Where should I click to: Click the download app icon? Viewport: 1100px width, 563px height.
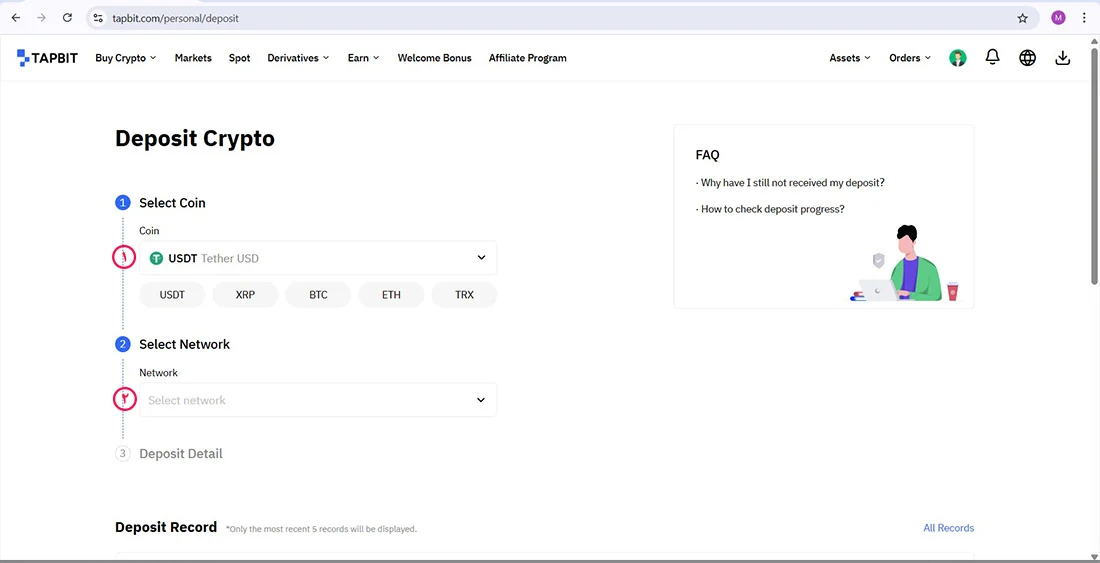coord(1063,58)
